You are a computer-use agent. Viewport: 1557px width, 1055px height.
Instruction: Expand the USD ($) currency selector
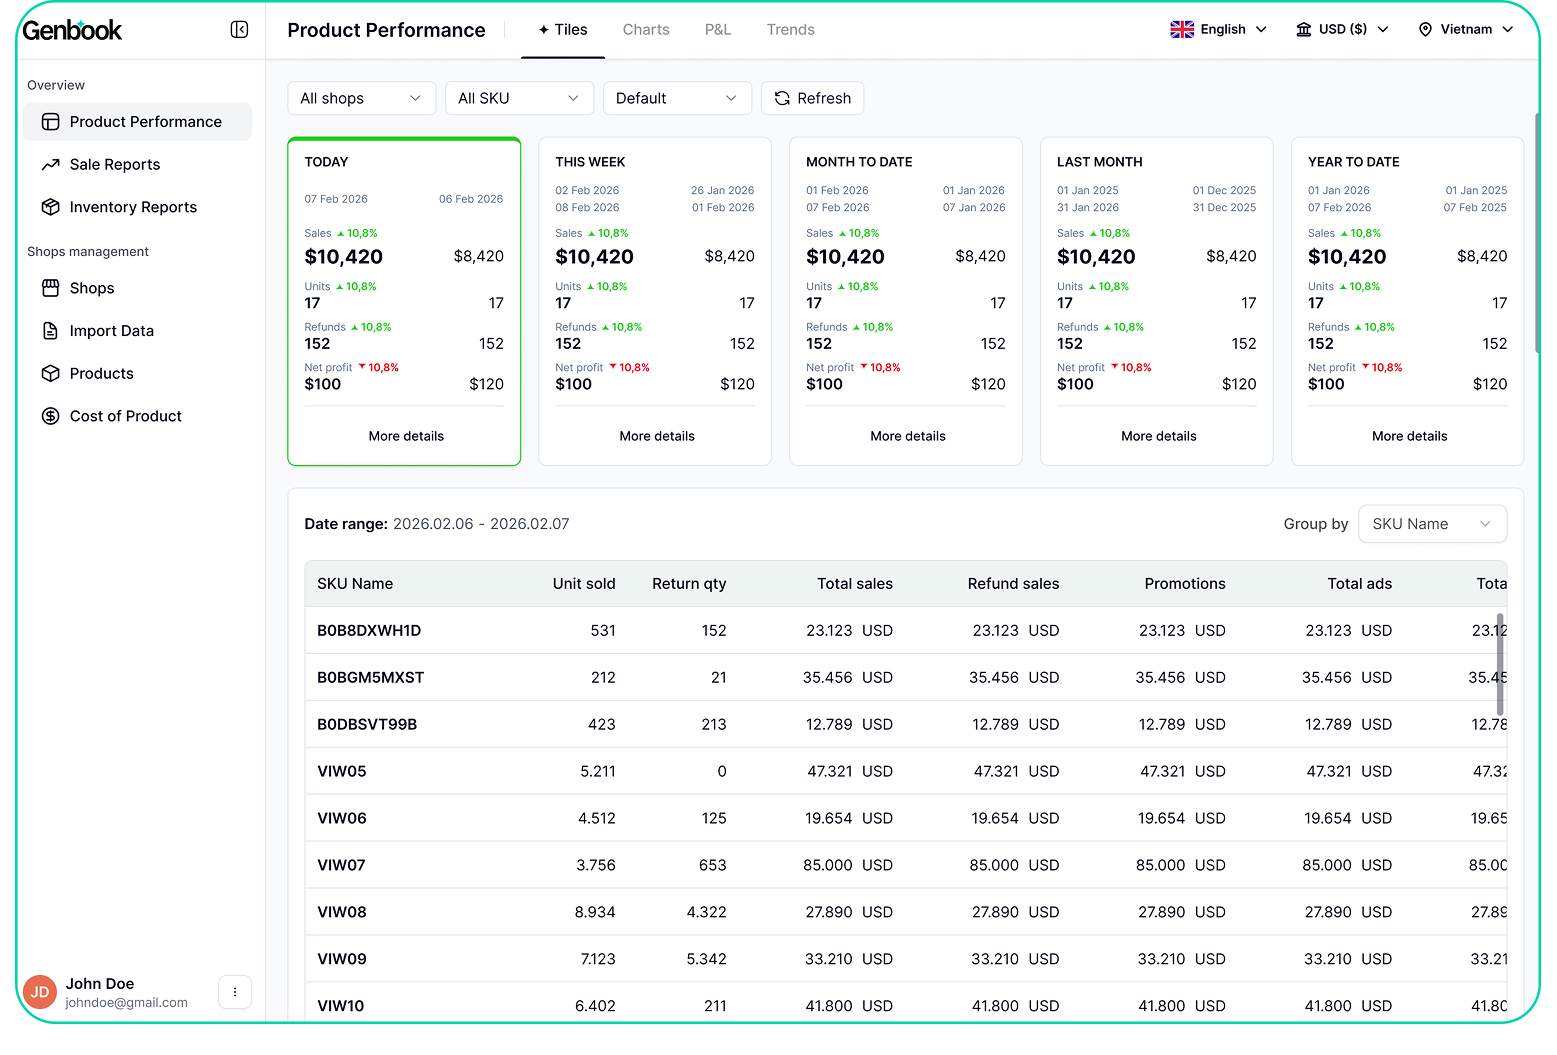click(1342, 29)
